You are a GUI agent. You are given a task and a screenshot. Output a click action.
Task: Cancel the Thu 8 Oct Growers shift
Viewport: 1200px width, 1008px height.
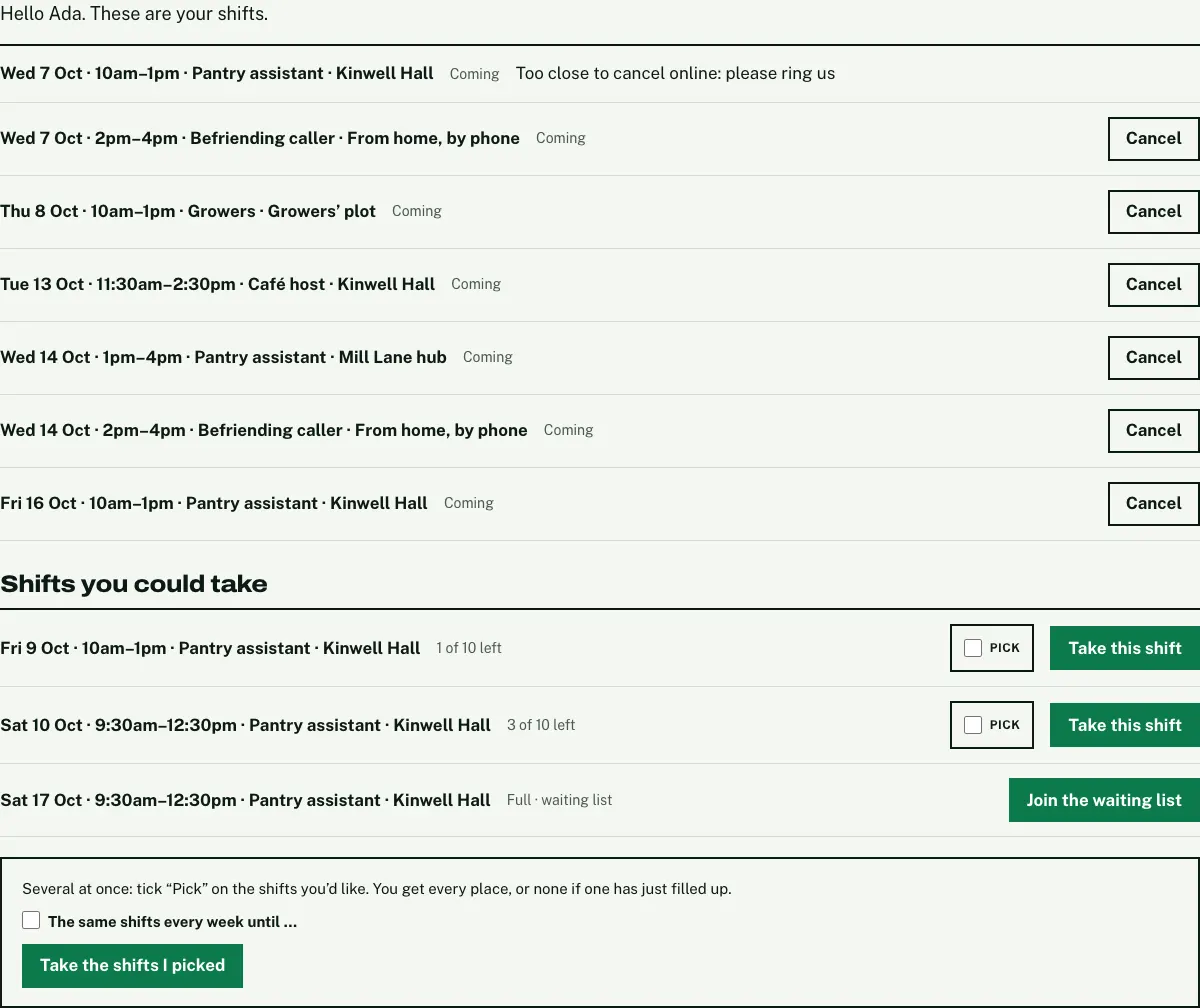(1154, 212)
